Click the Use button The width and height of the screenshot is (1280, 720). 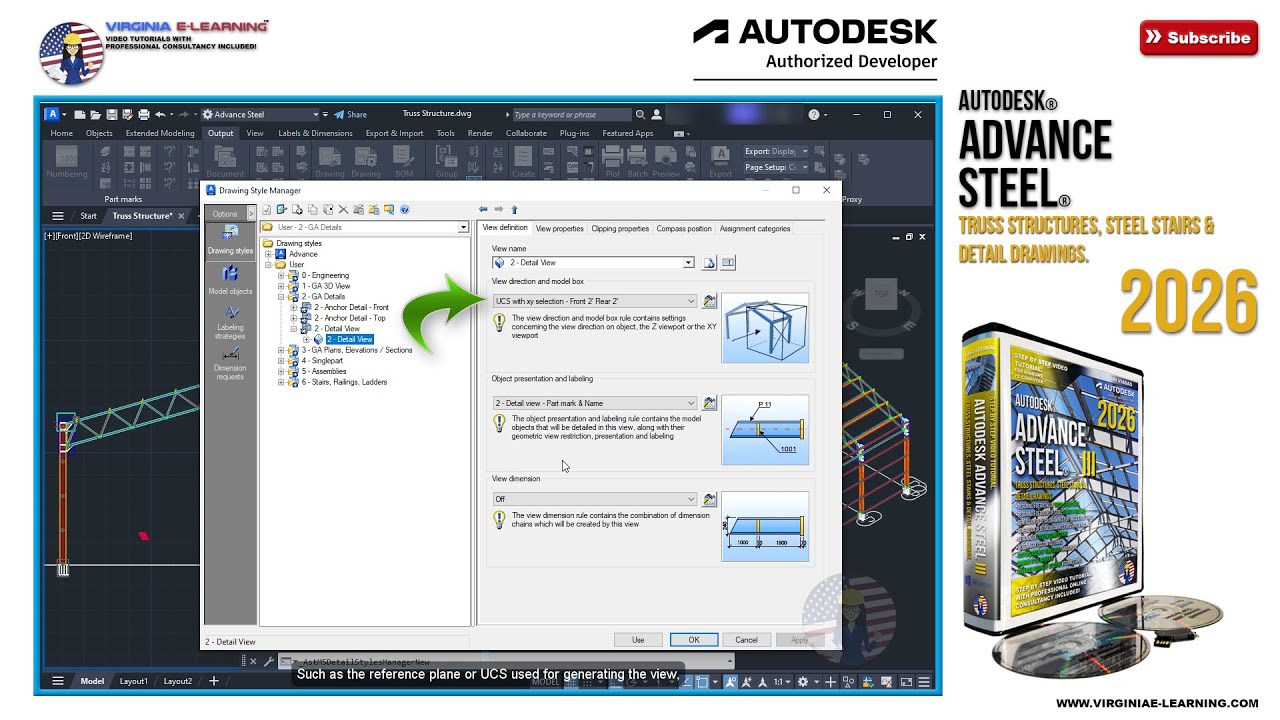(638, 639)
